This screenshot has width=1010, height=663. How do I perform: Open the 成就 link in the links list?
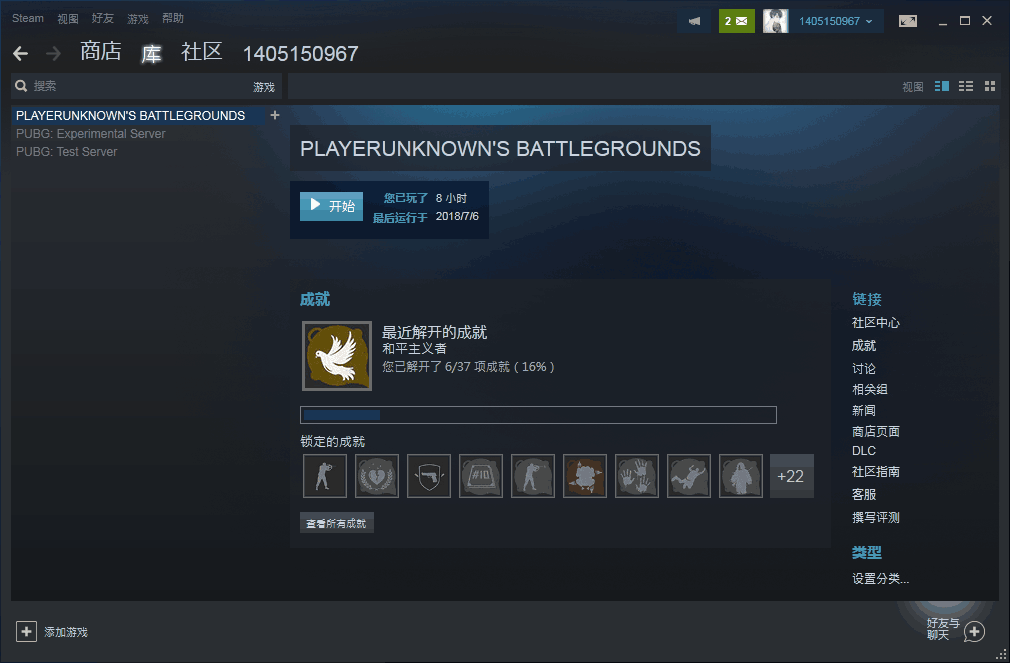(864, 345)
